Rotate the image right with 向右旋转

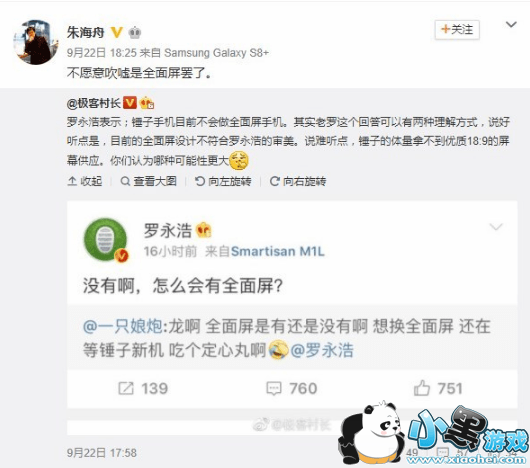(x=298, y=181)
